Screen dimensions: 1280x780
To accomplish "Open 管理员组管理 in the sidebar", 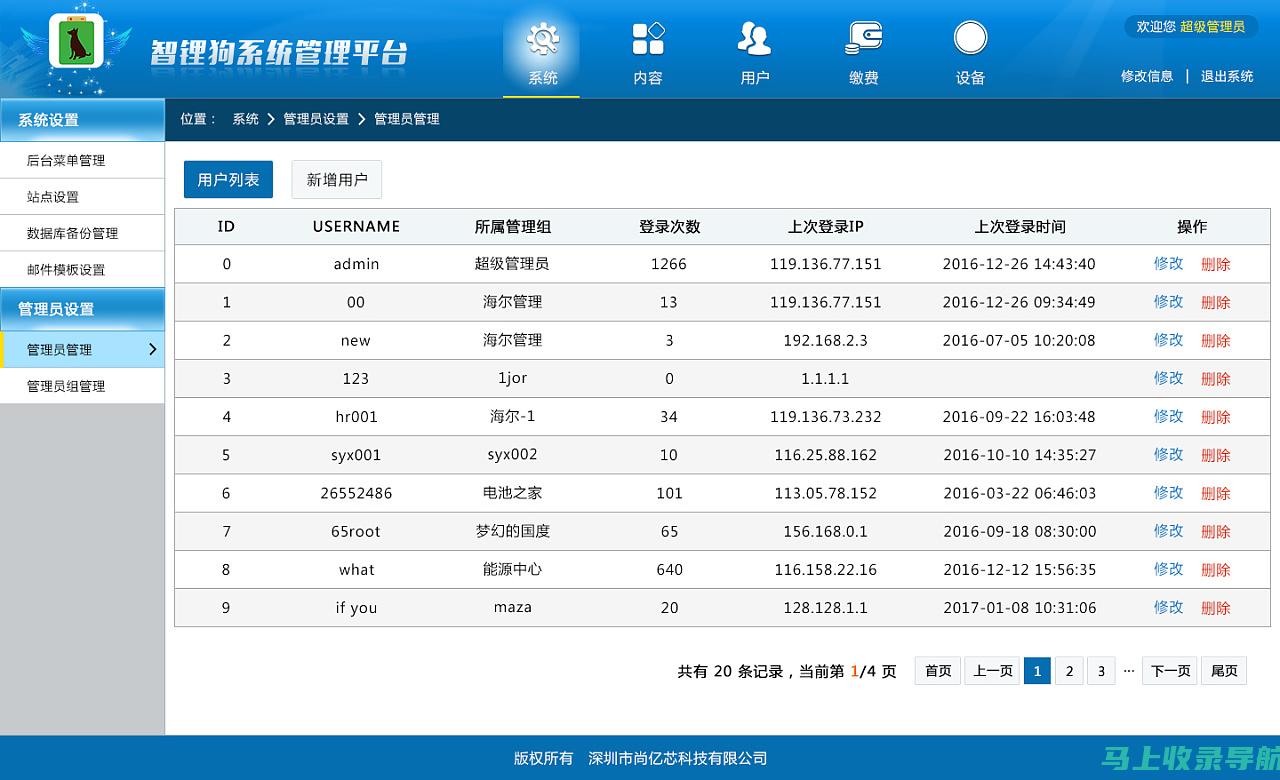I will tap(82, 386).
